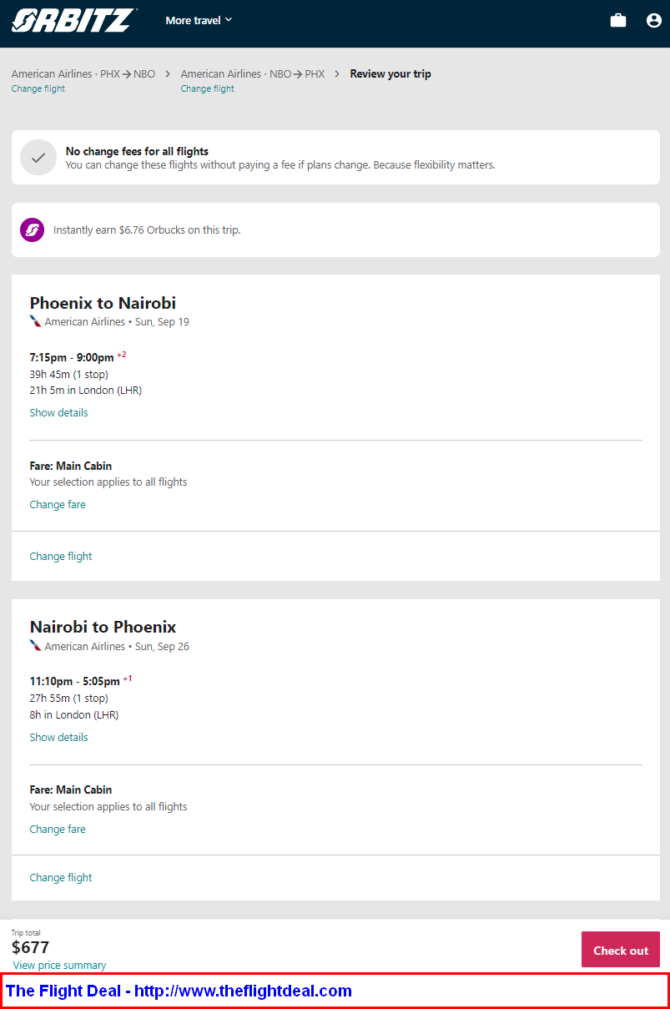The image size is (670, 1009).
Task: Select the PHX to NBO breadcrumb step
Action: [83, 74]
